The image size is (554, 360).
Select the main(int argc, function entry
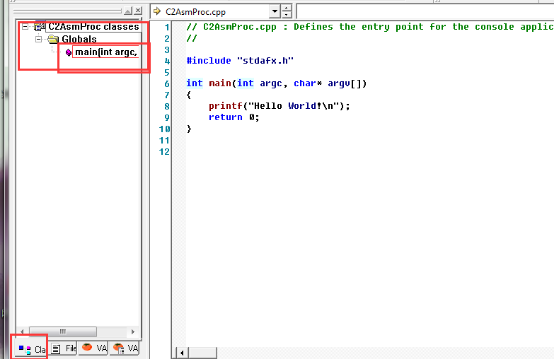coord(106,52)
